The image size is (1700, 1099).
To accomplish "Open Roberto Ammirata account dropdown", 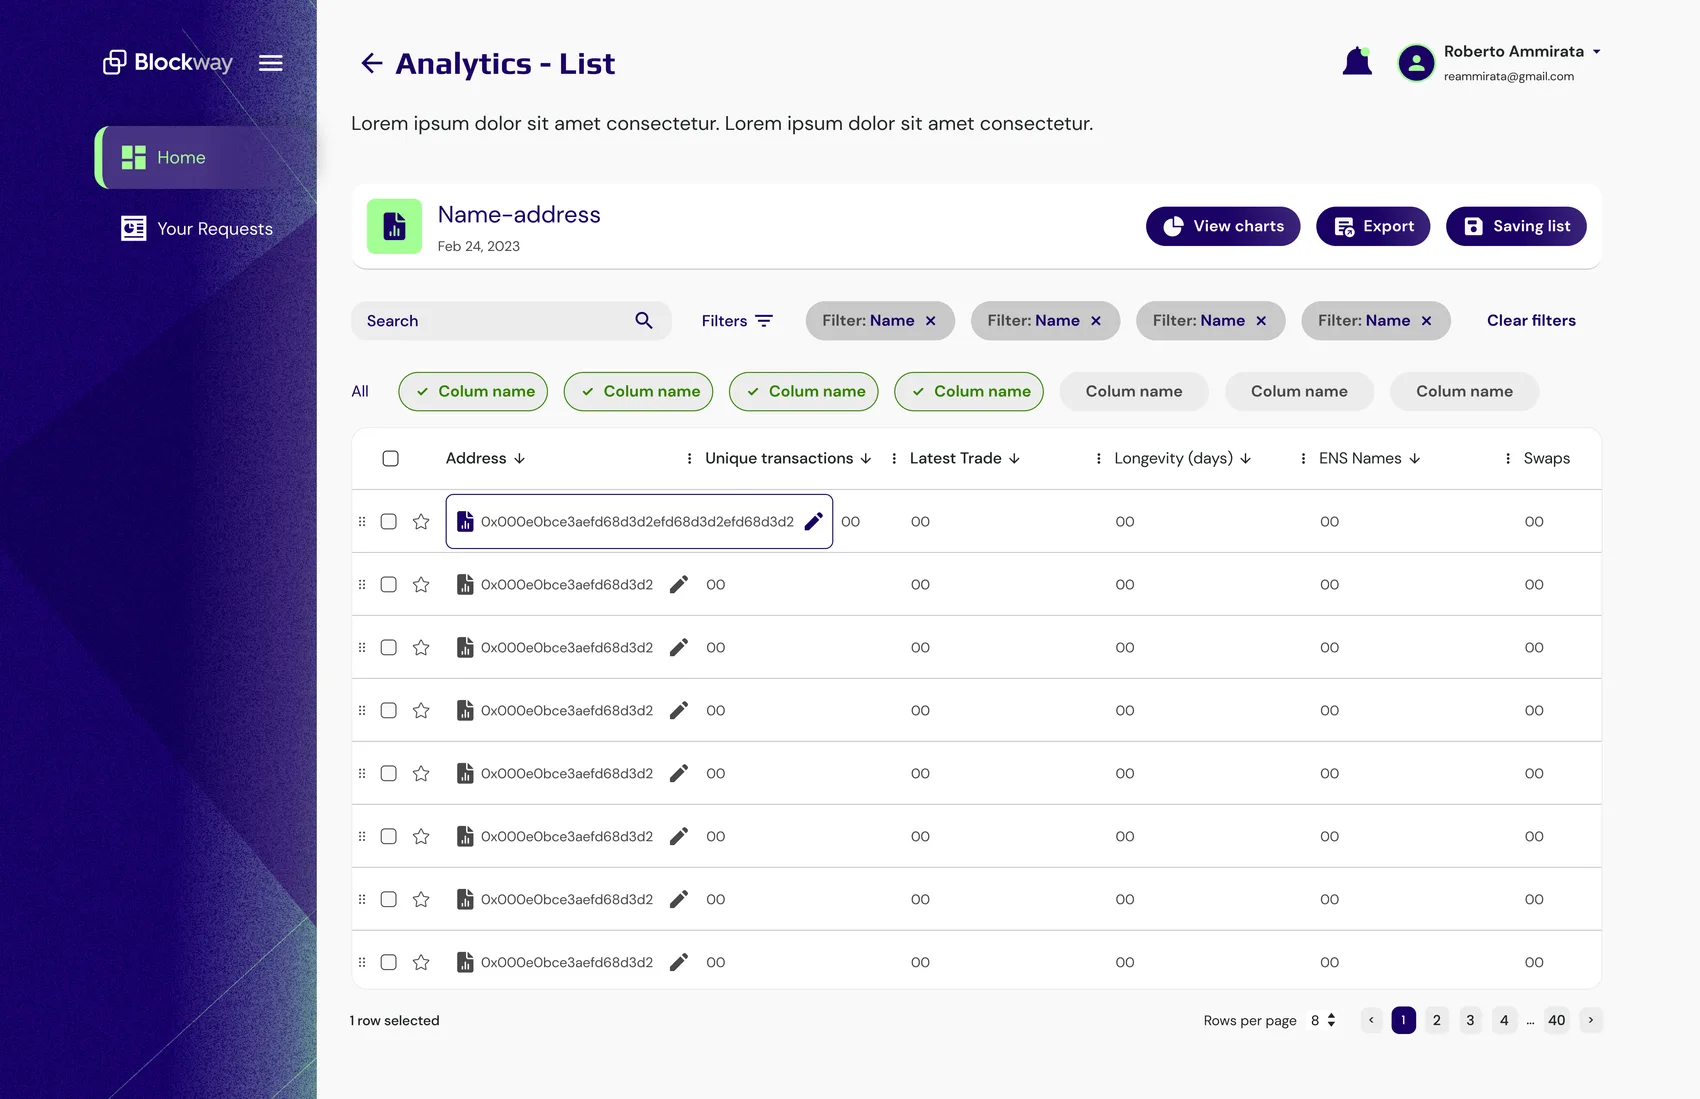I will point(1597,52).
